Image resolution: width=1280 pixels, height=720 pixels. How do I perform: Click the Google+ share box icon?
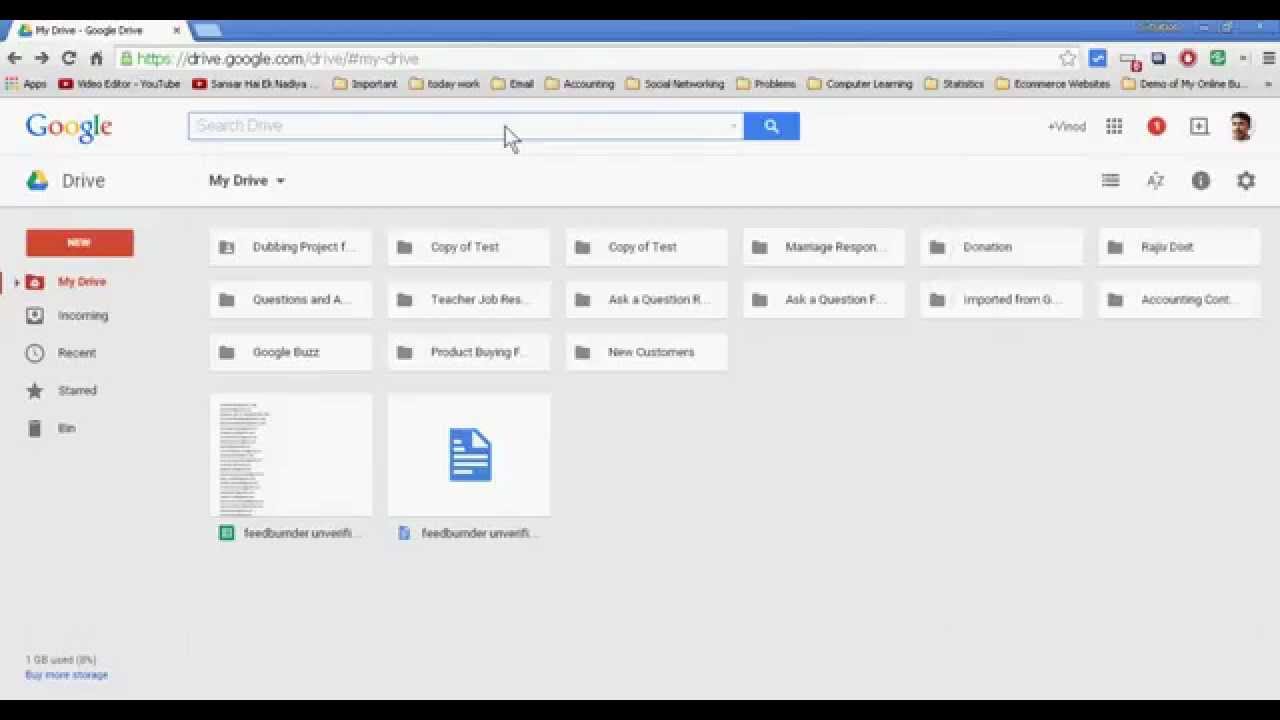(1199, 126)
